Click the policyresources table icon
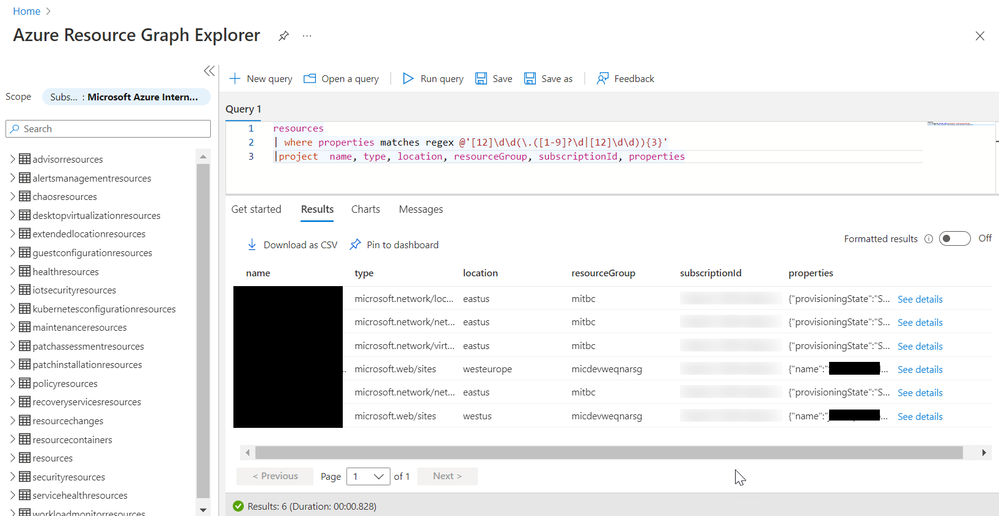 [x=25, y=383]
